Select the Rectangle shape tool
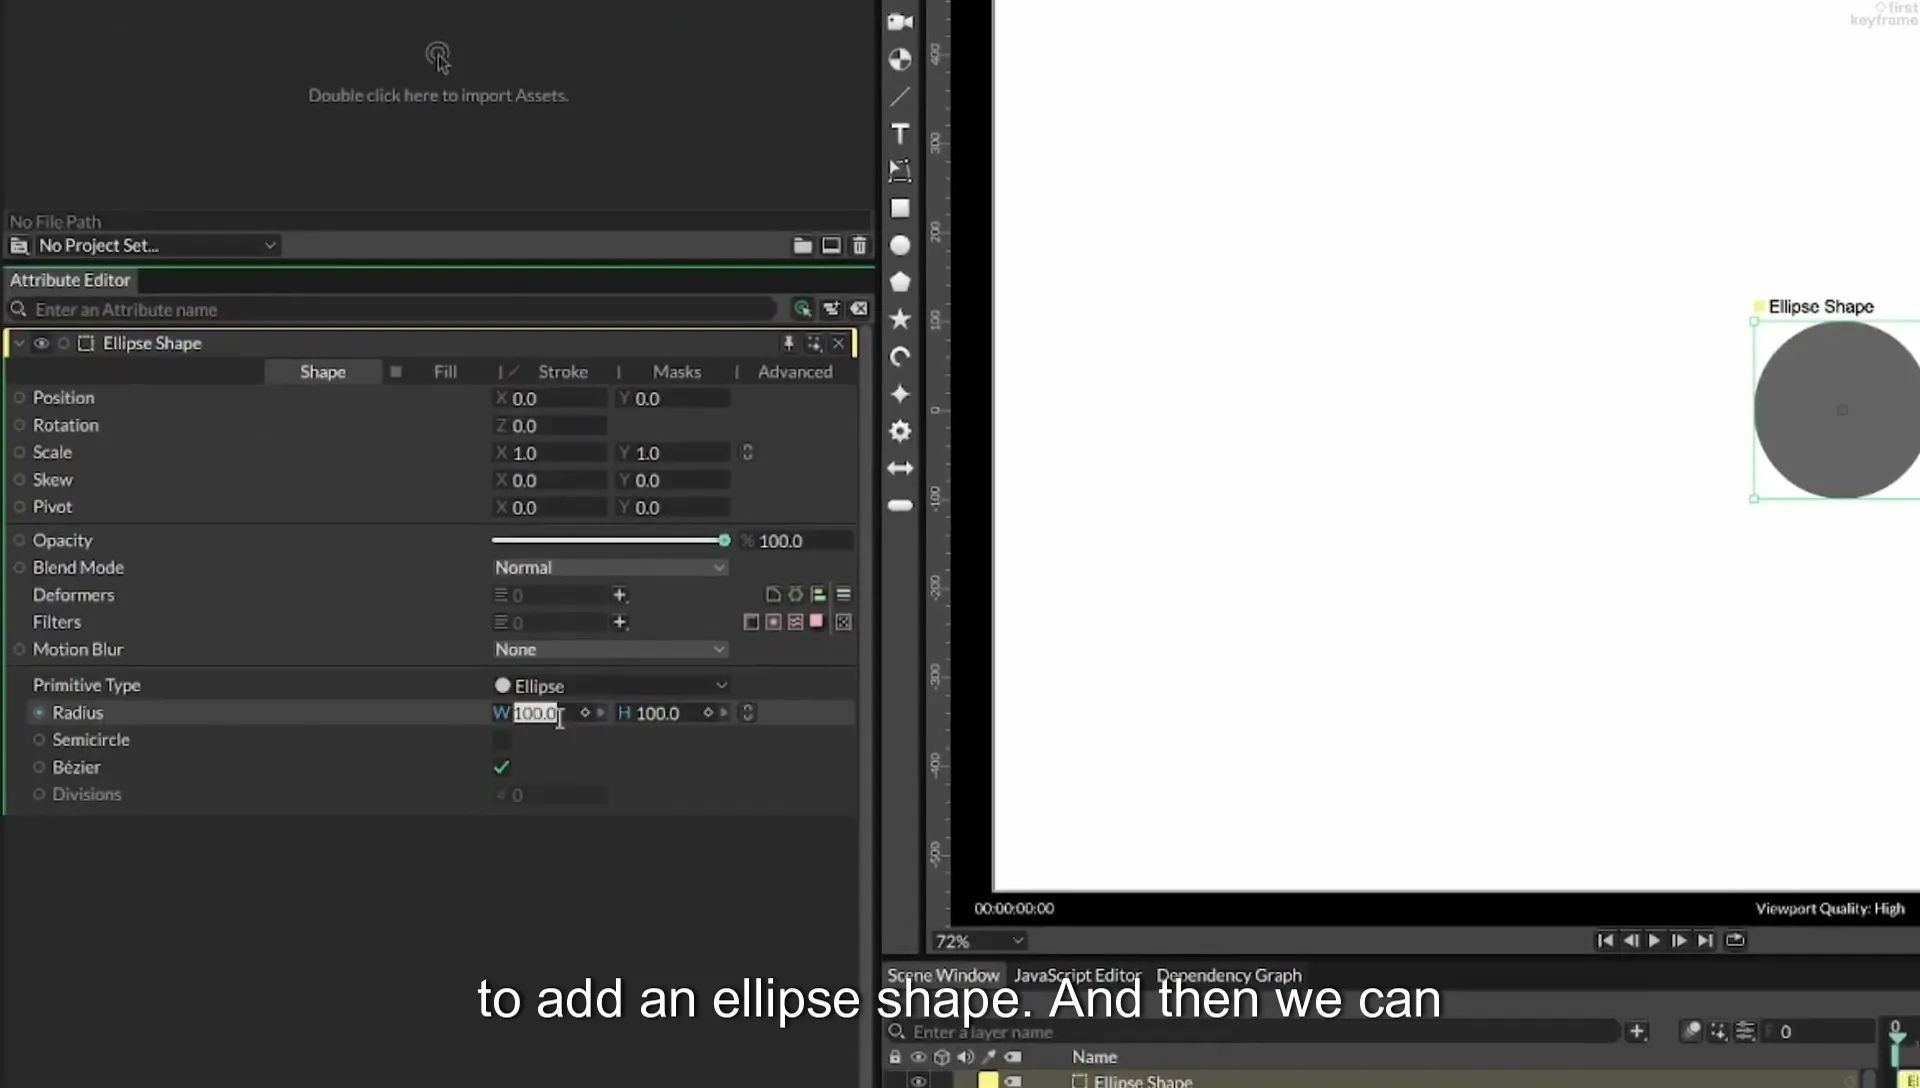1920x1088 pixels. (x=900, y=208)
